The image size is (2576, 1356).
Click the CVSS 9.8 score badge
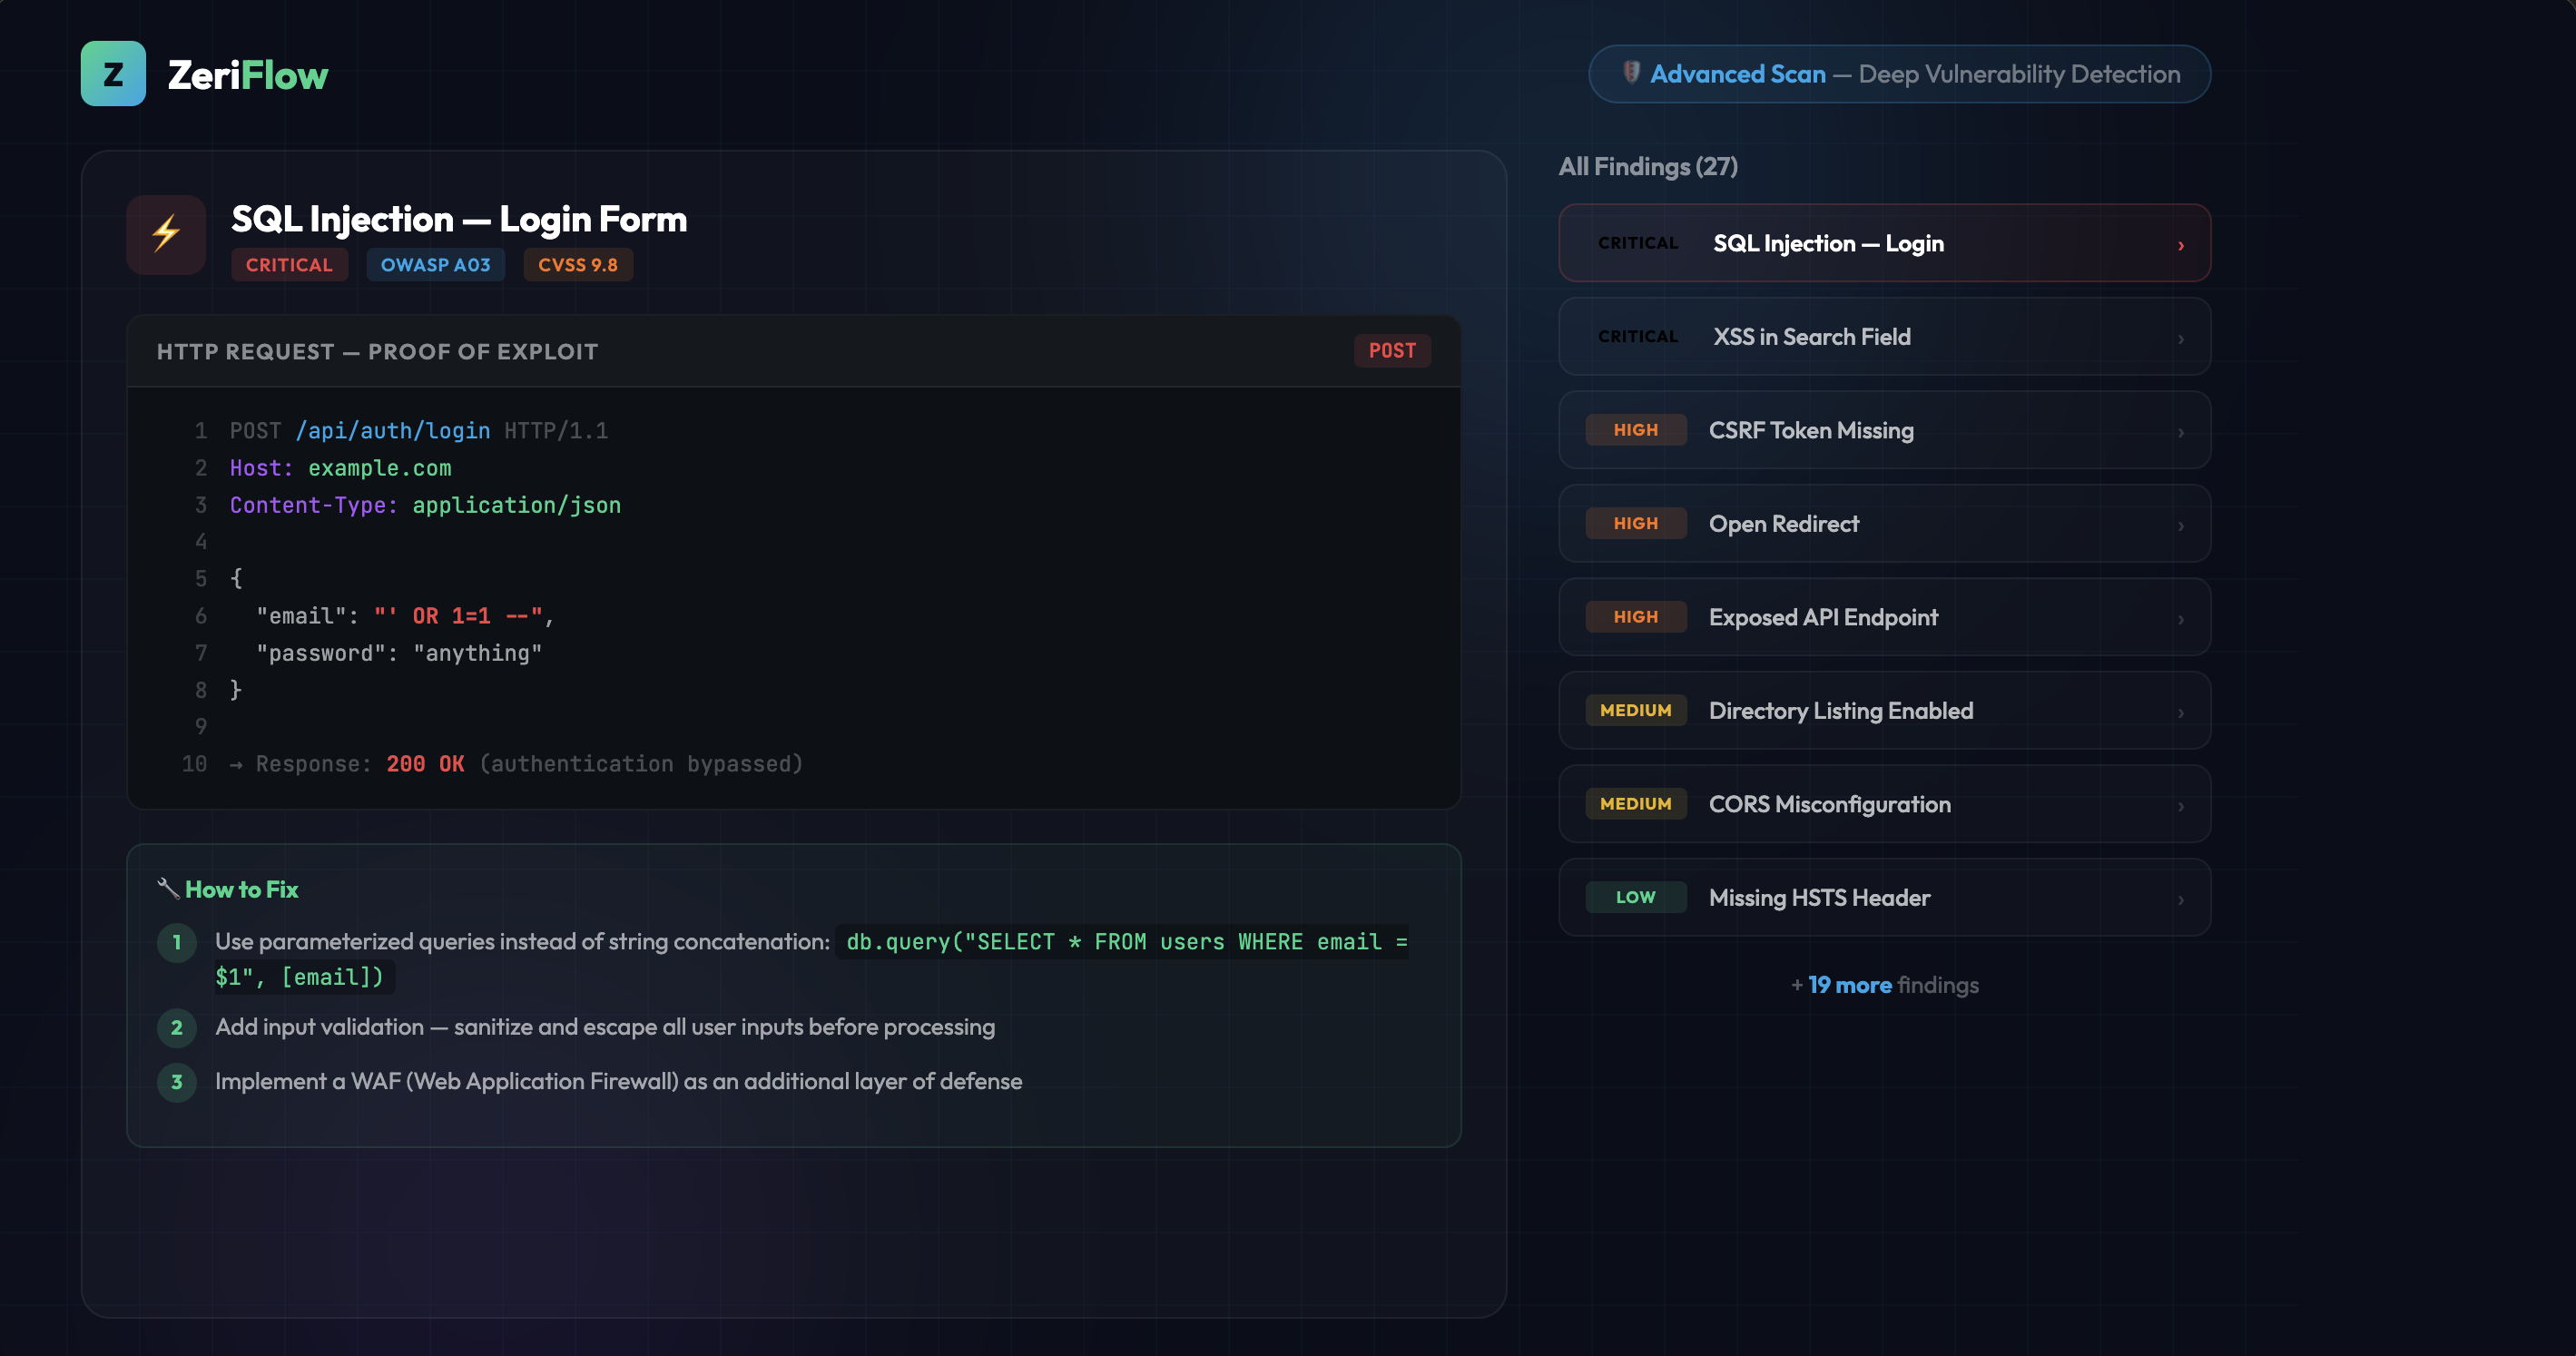coord(577,265)
